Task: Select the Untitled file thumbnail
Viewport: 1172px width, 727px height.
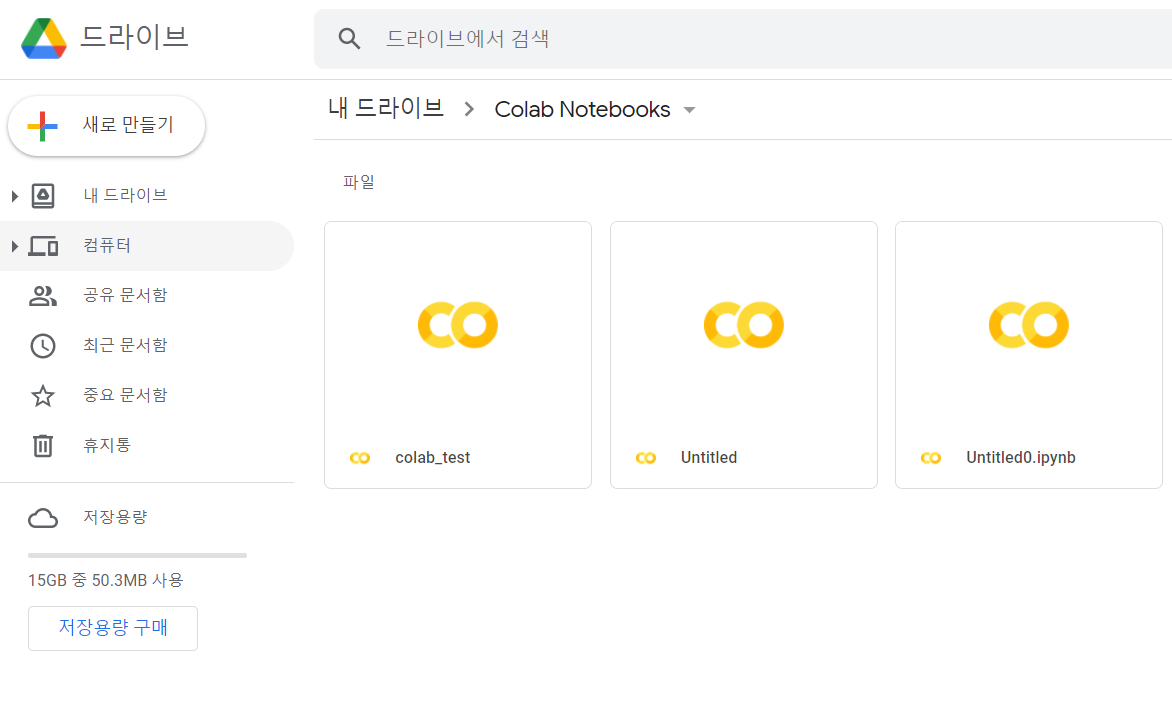Action: [x=744, y=325]
